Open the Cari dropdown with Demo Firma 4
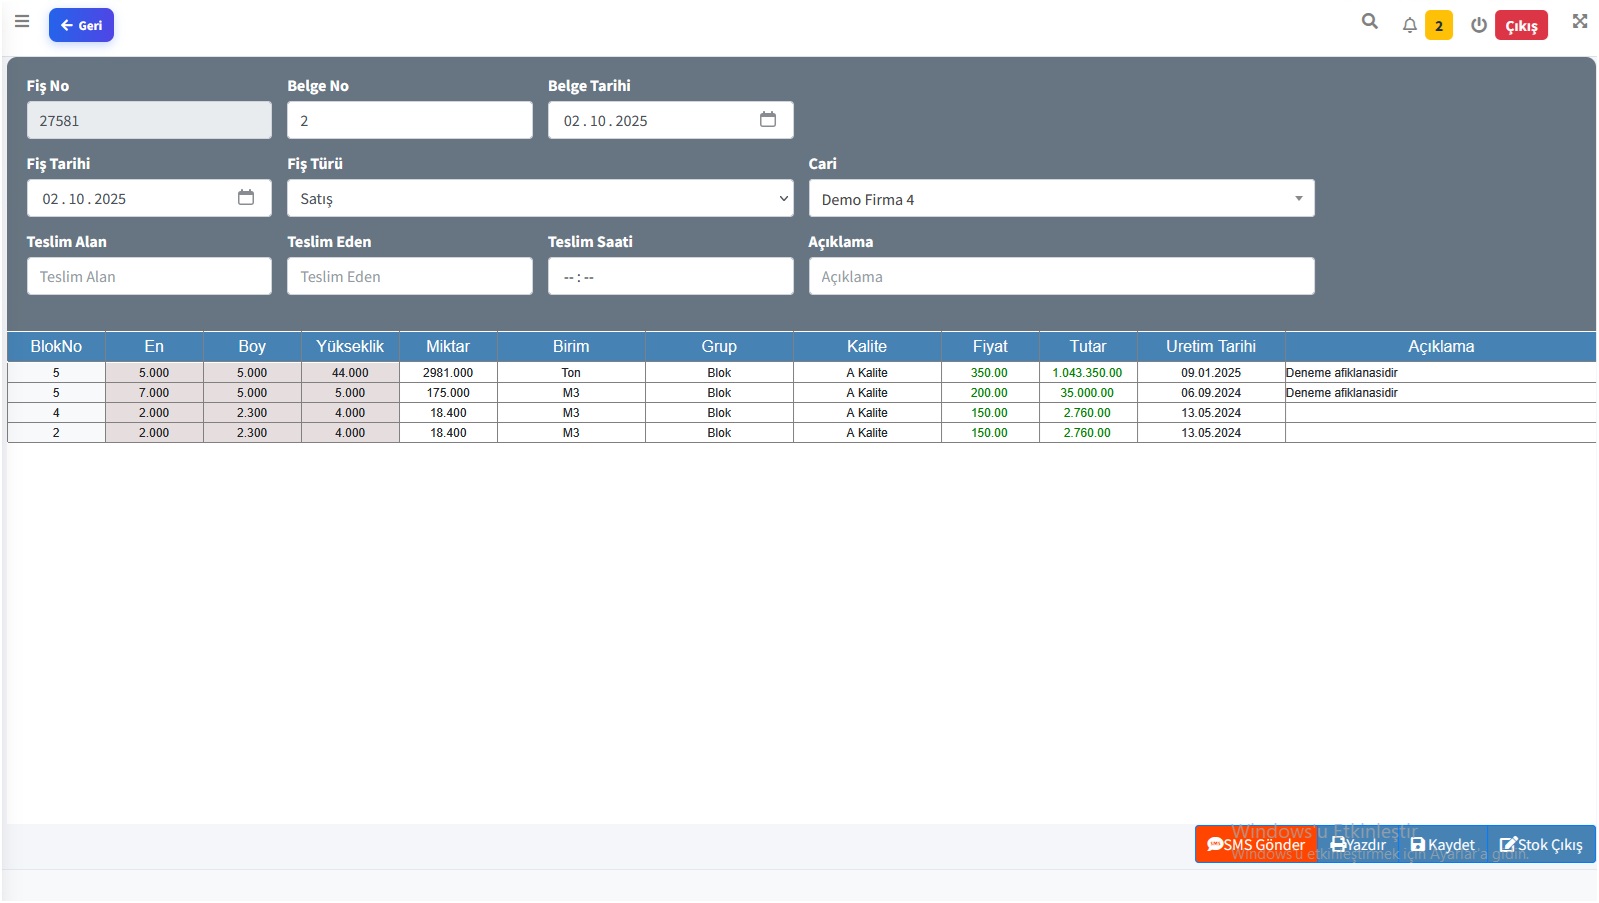Viewport: 1599px width, 903px height. [x=1061, y=198]
